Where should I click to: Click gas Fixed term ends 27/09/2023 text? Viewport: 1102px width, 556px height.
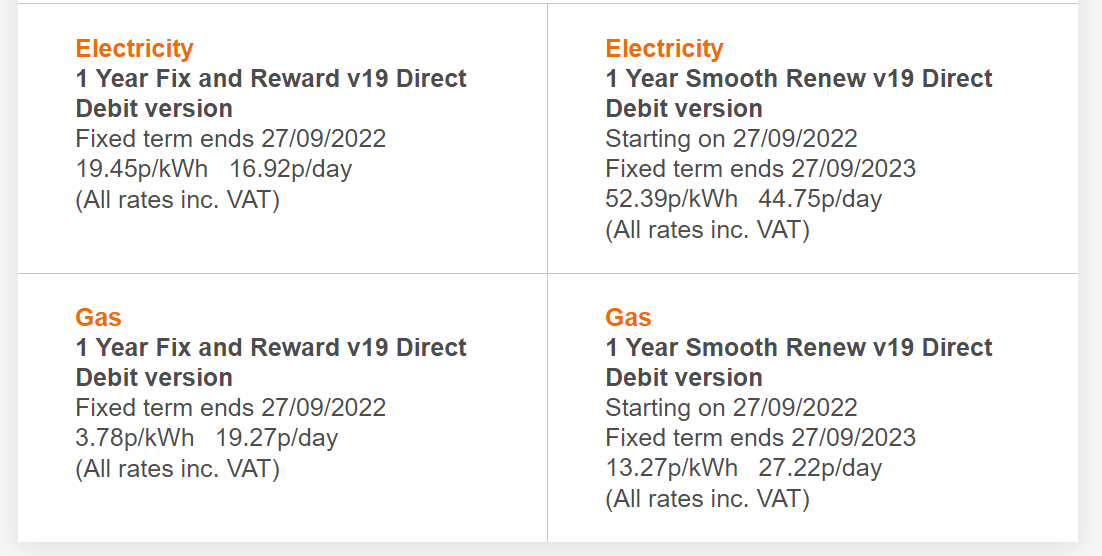[760, 438]
